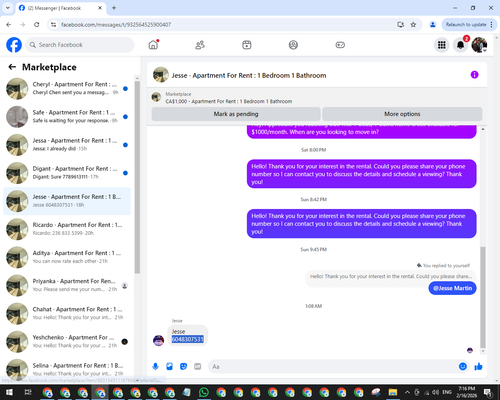This screenshot has width=500, height=400.
Task: Focus the Search Facebook field
Action: pos(80,45)
